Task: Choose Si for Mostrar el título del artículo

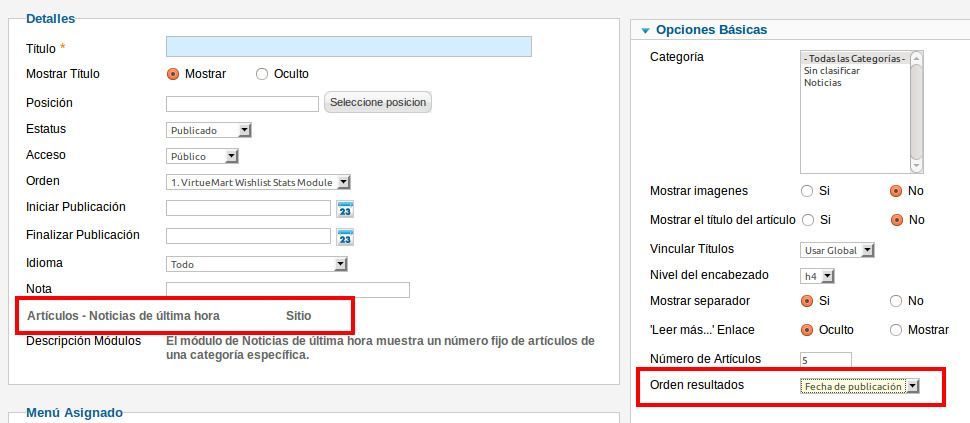Action: (807, 220)
